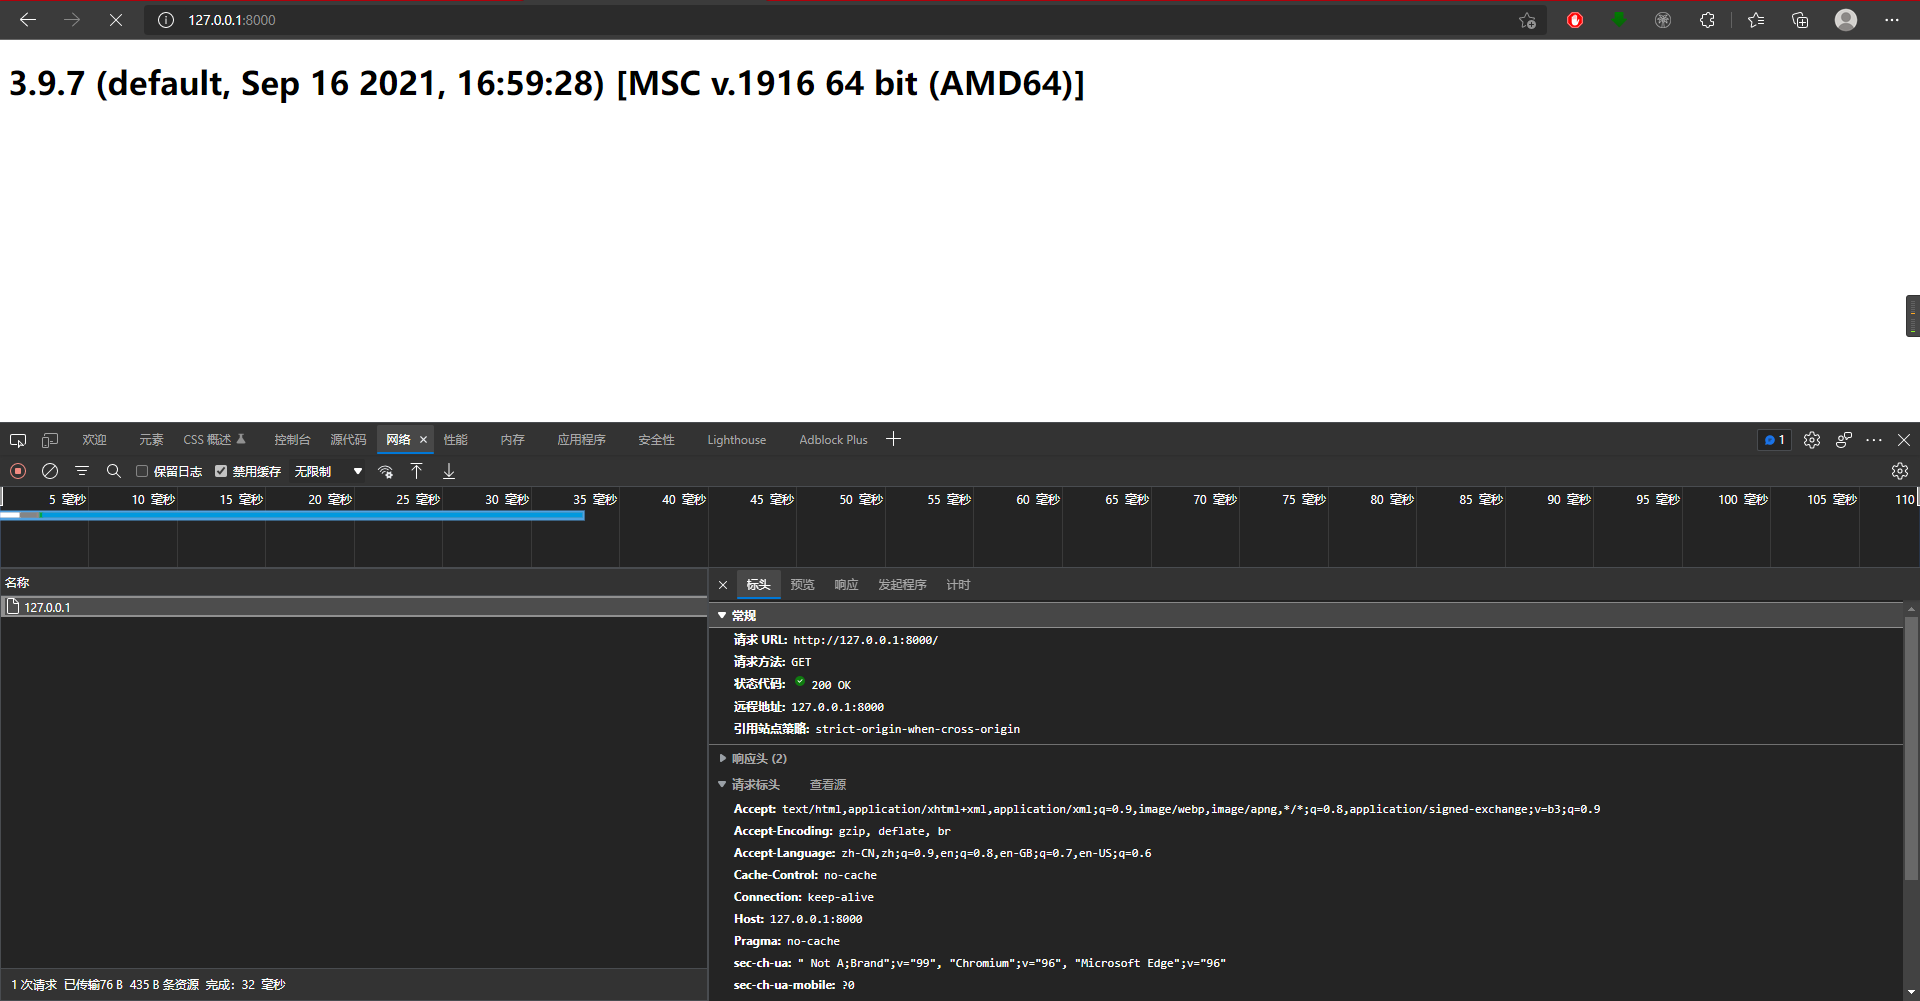
Task: Switch to the 元素 tab
Action: [x=151, y=440]
